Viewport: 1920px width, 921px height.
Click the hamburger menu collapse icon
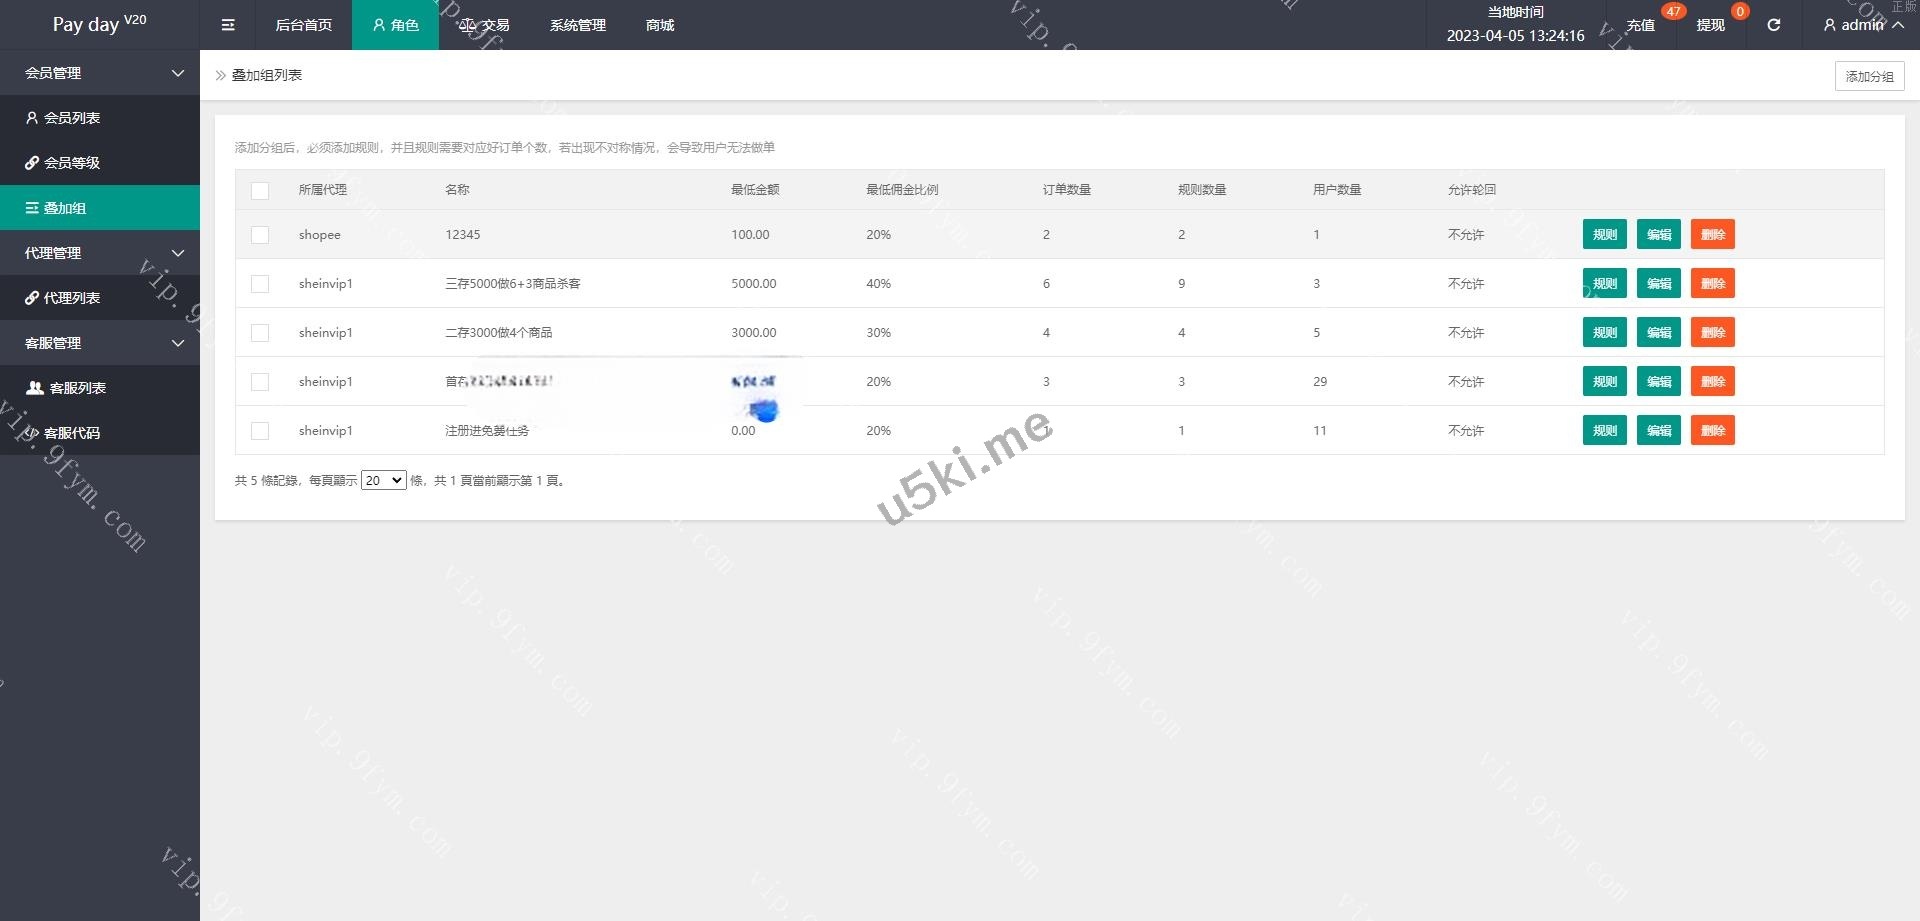coord(228,25)
